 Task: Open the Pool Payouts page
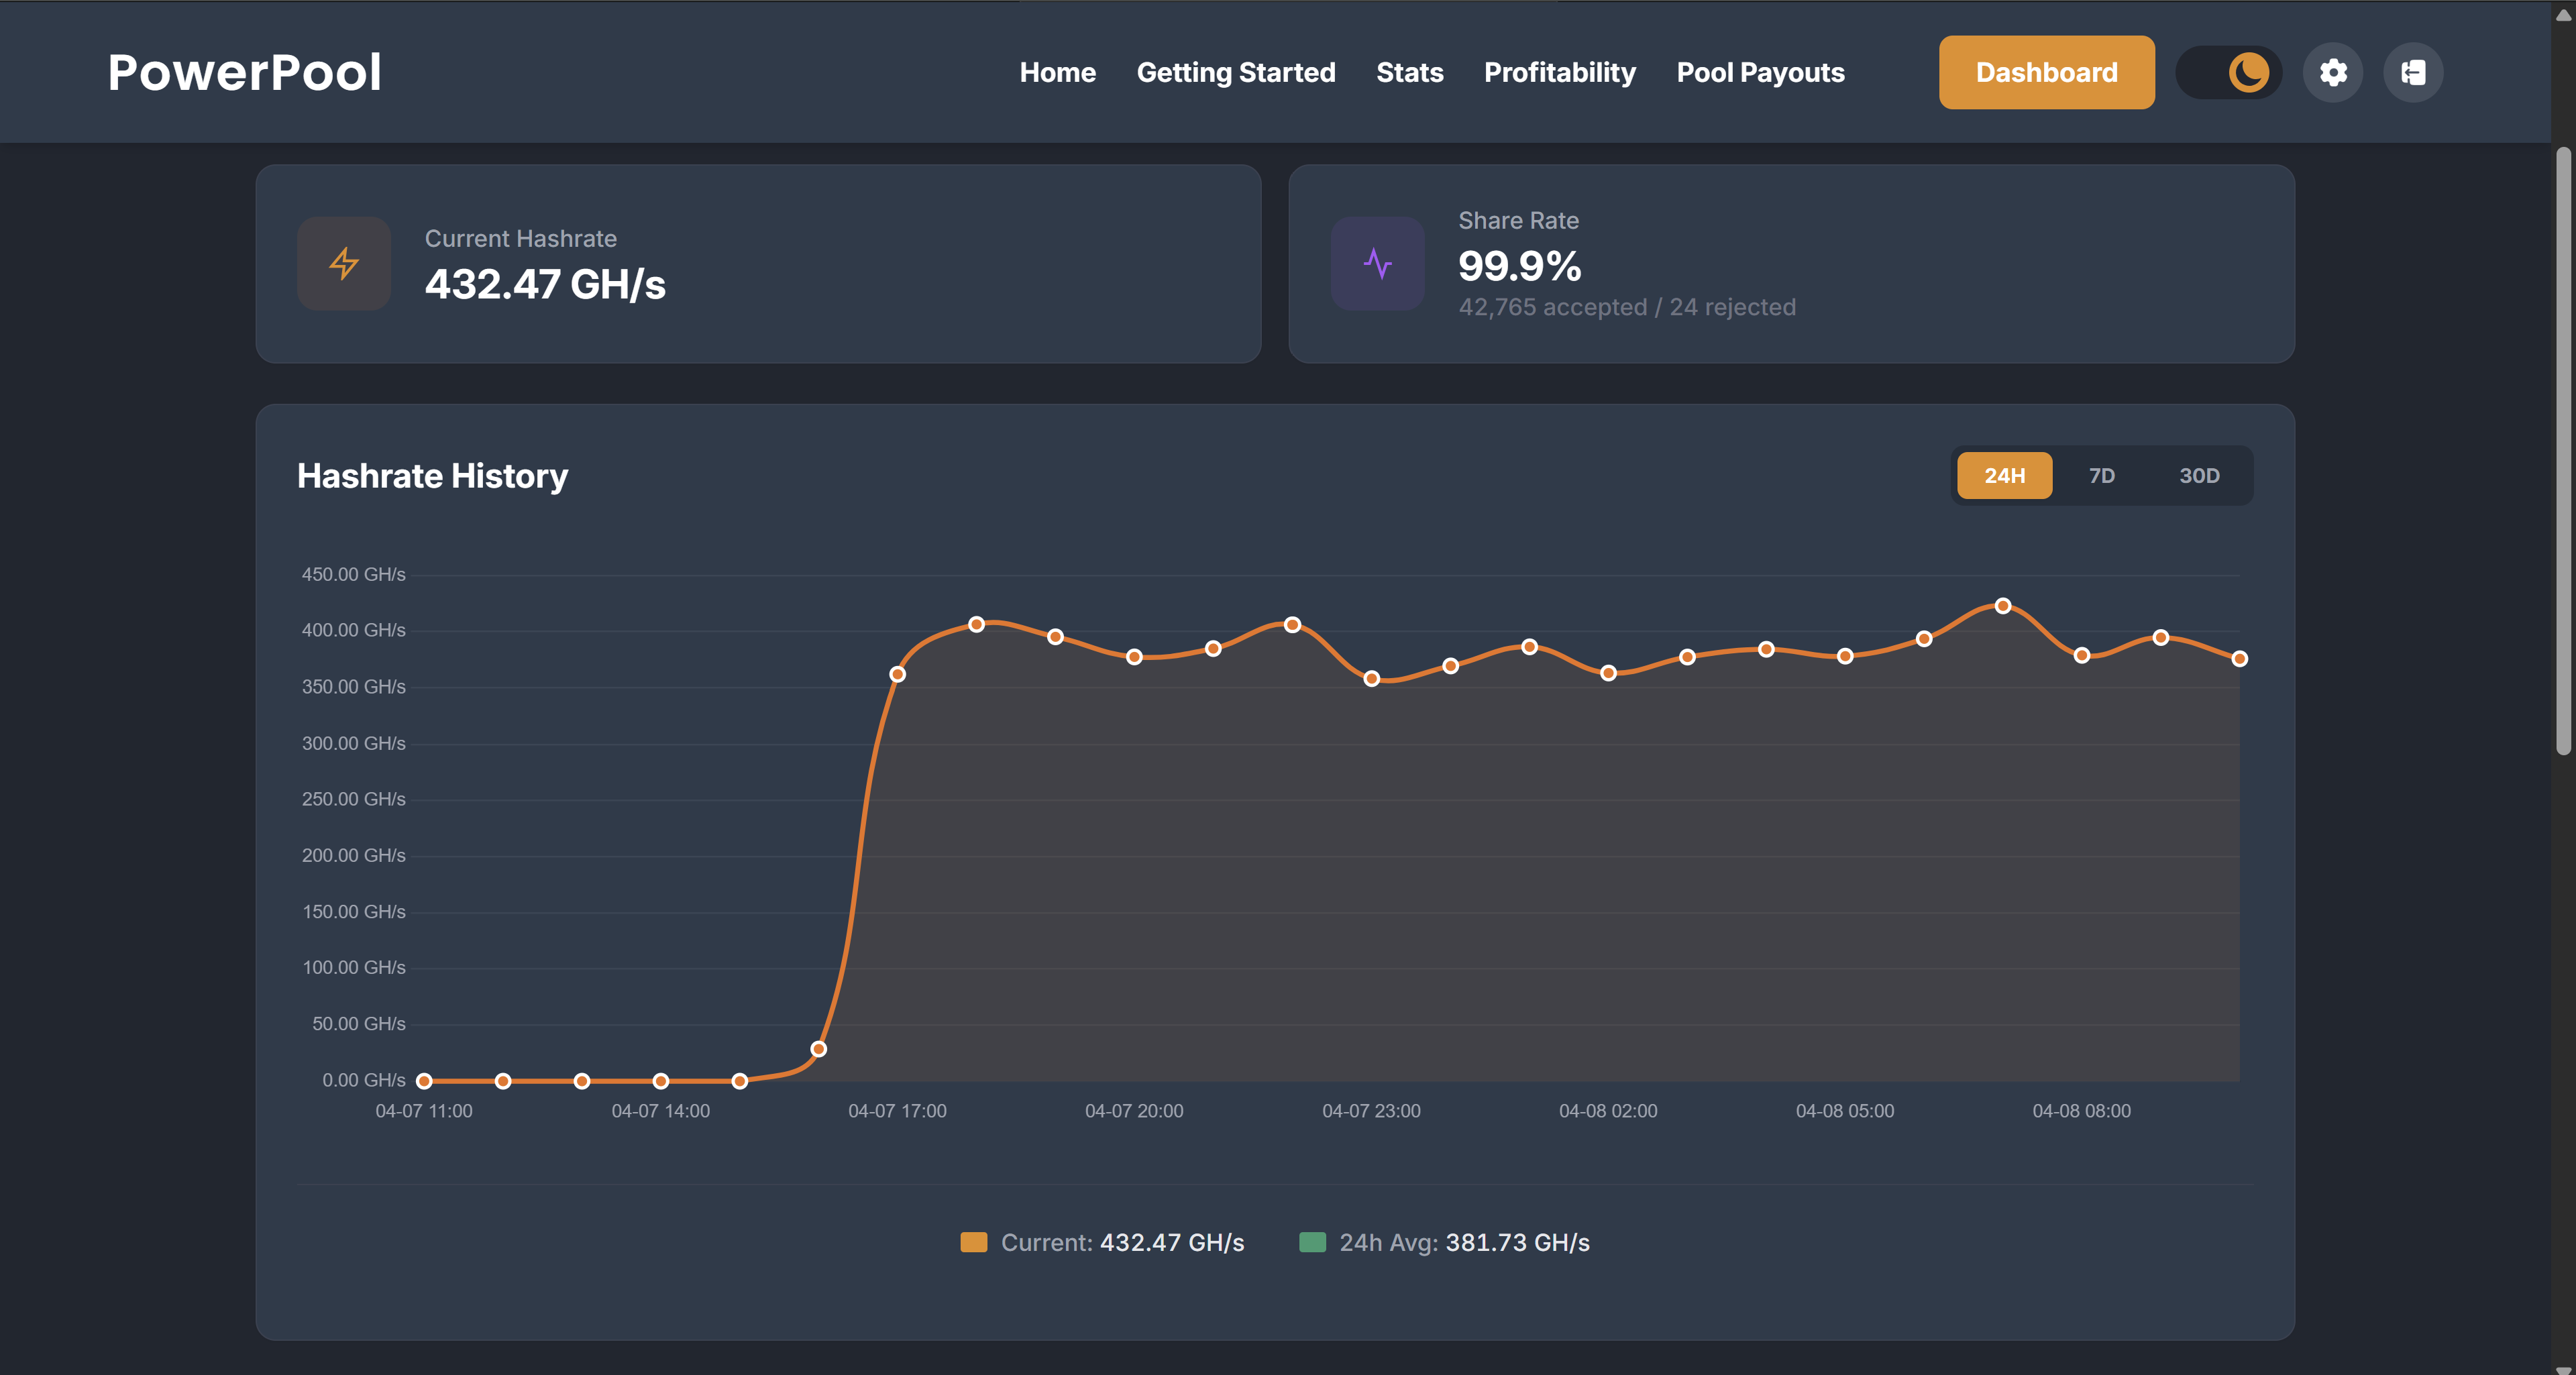click(x=1760, y=72)
